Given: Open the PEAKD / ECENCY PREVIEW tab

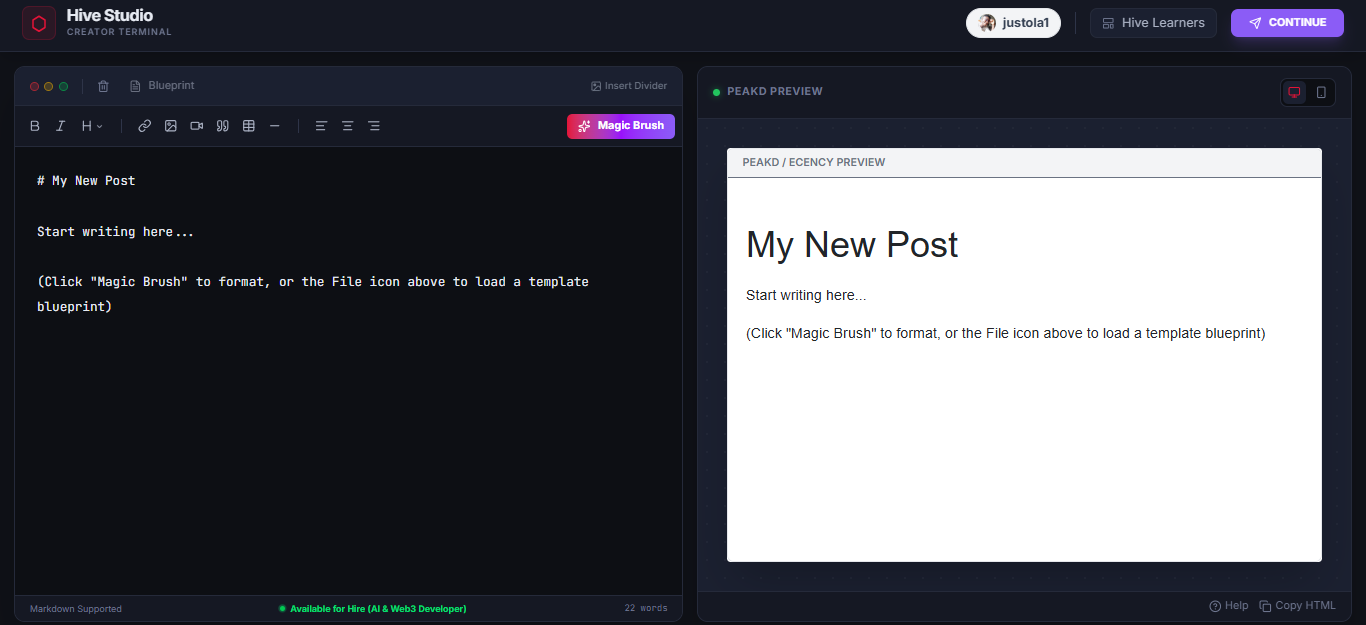Looking at the screenshot, I should pyautogui.click(x=814, y=162).
